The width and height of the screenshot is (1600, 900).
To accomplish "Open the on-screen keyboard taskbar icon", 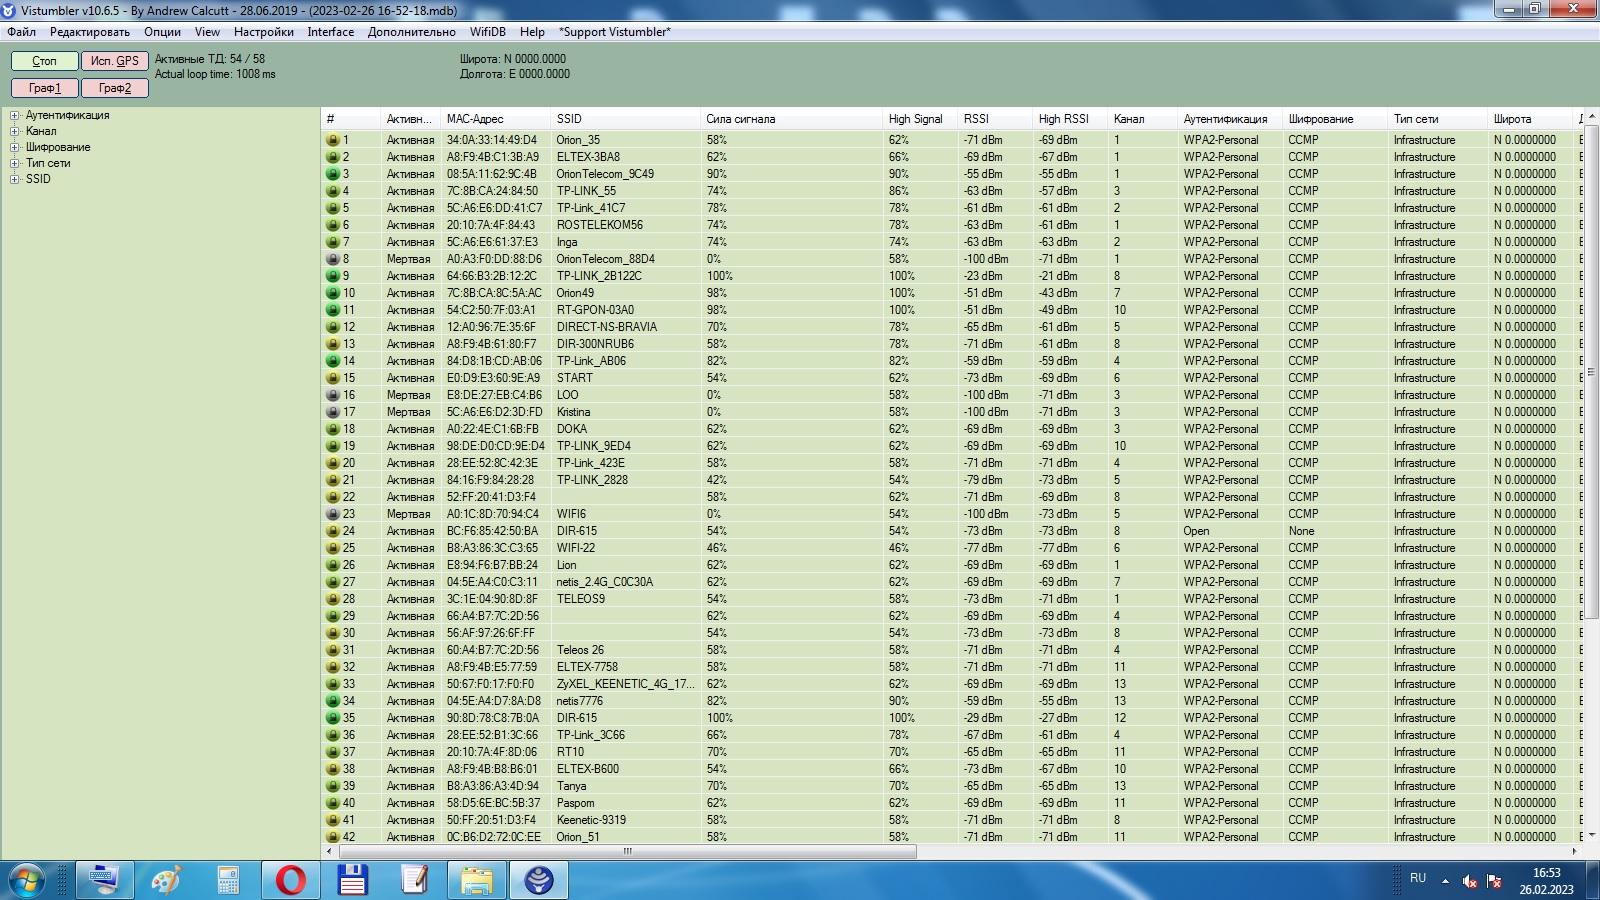I will [x=103, y=880].
